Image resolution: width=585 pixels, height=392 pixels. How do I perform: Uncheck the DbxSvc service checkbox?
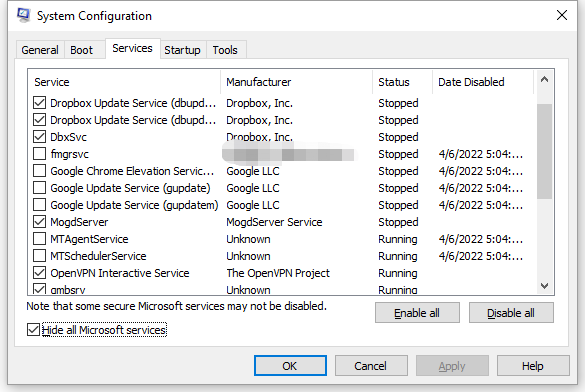40,137
